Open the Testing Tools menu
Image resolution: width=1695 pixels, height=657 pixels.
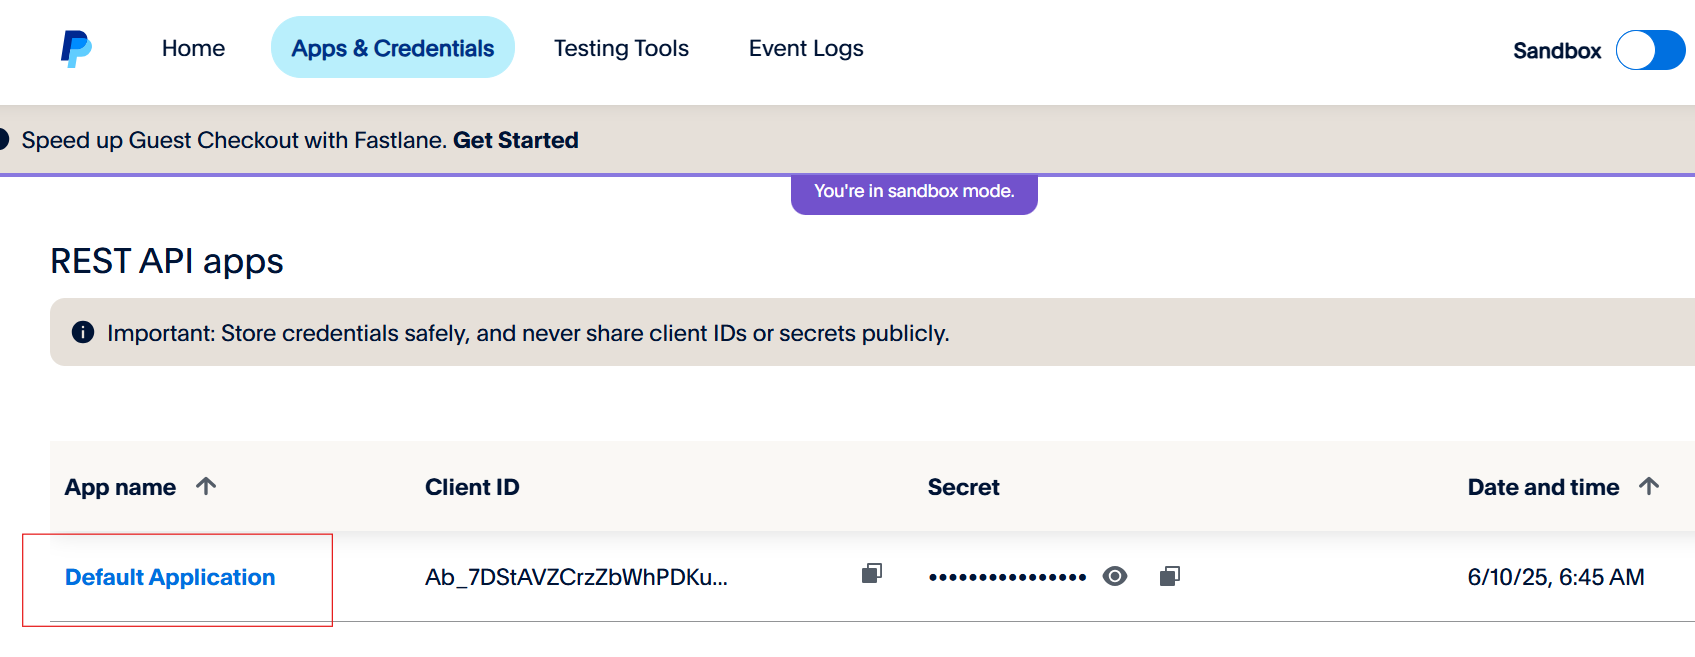coord(621,48)
